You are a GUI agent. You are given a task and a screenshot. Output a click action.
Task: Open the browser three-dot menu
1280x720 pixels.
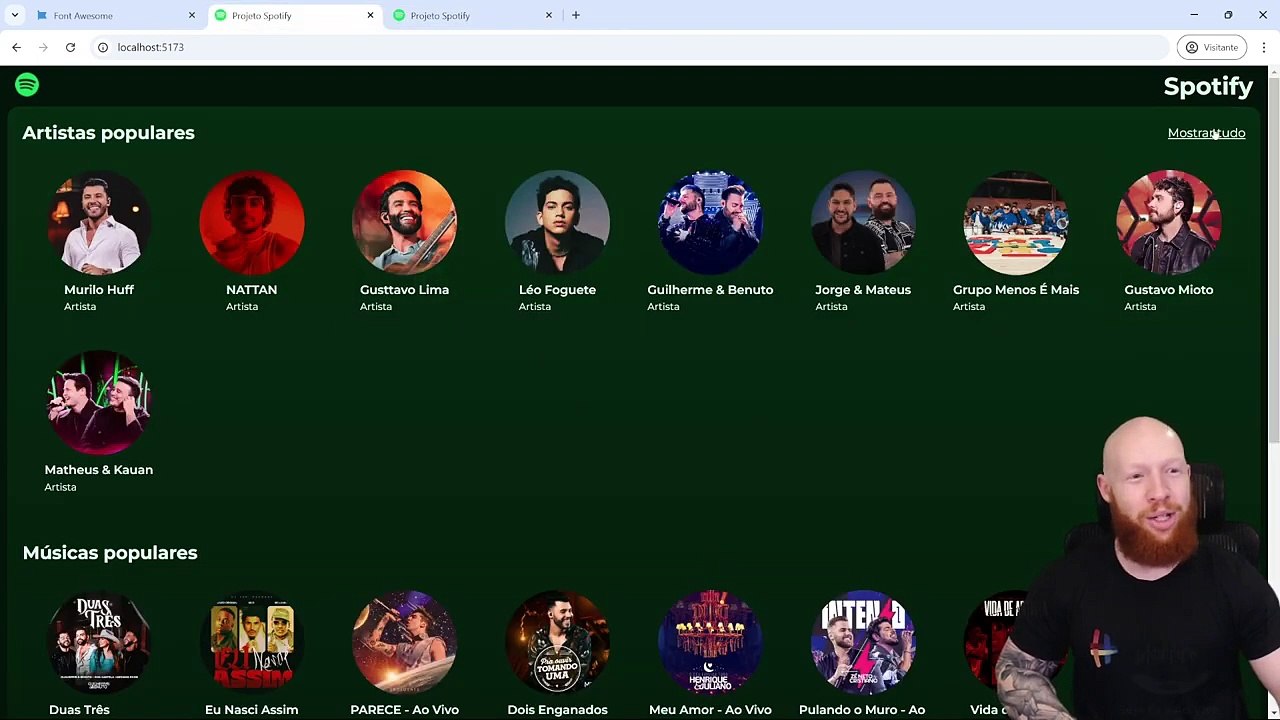pyautogui.click(x=1264, y=47)
